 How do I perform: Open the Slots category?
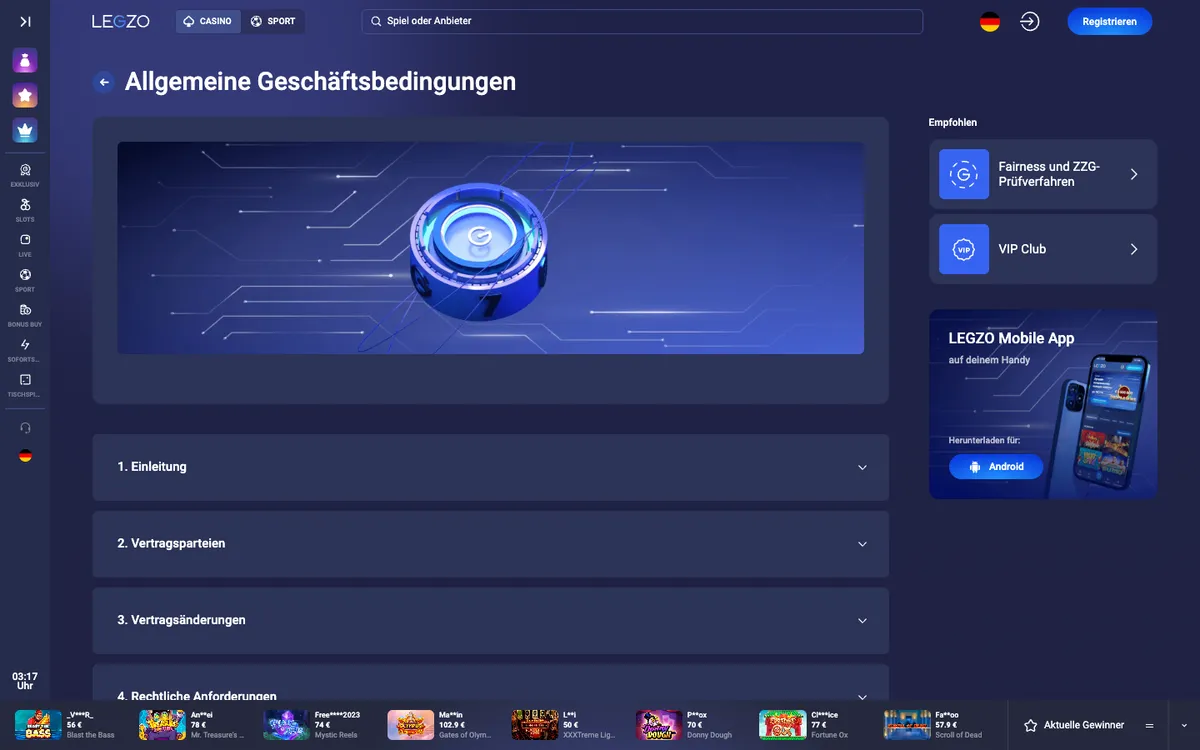25,210
